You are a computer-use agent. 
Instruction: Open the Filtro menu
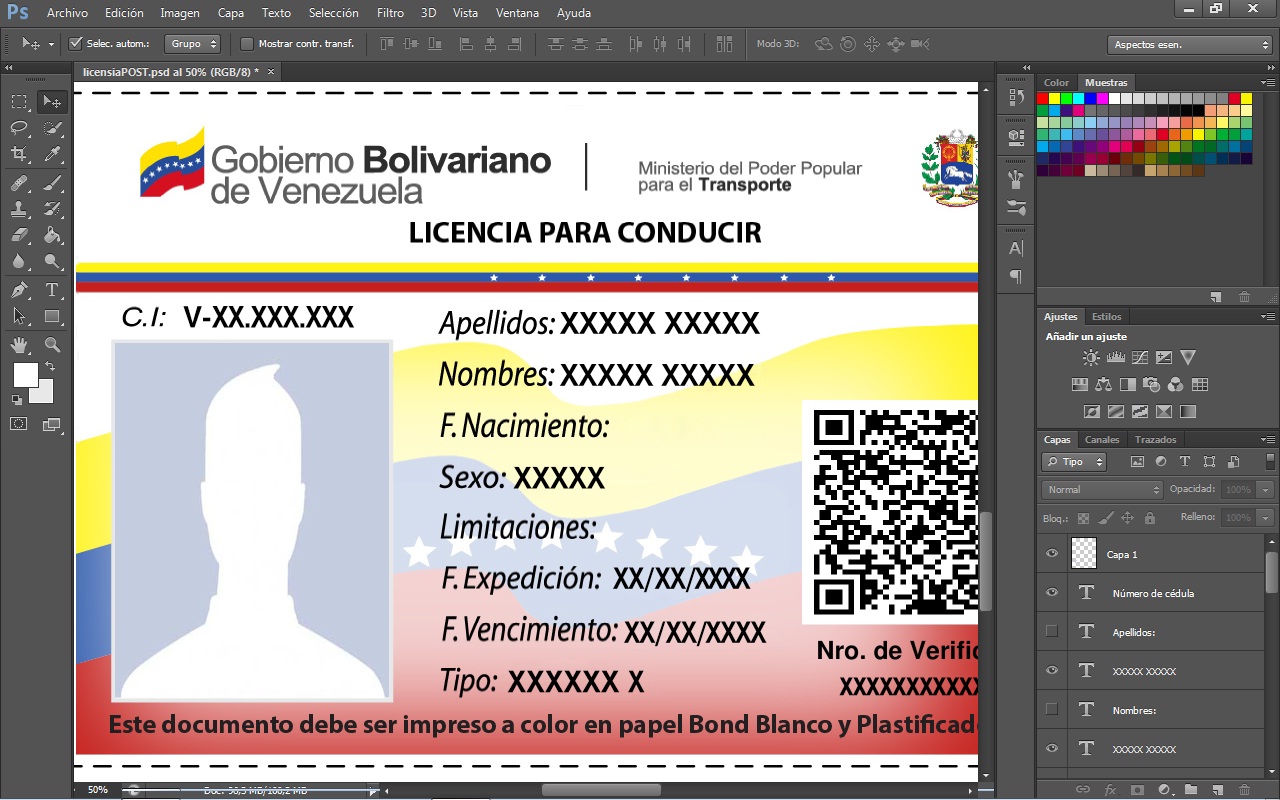[x=390, y=13]
